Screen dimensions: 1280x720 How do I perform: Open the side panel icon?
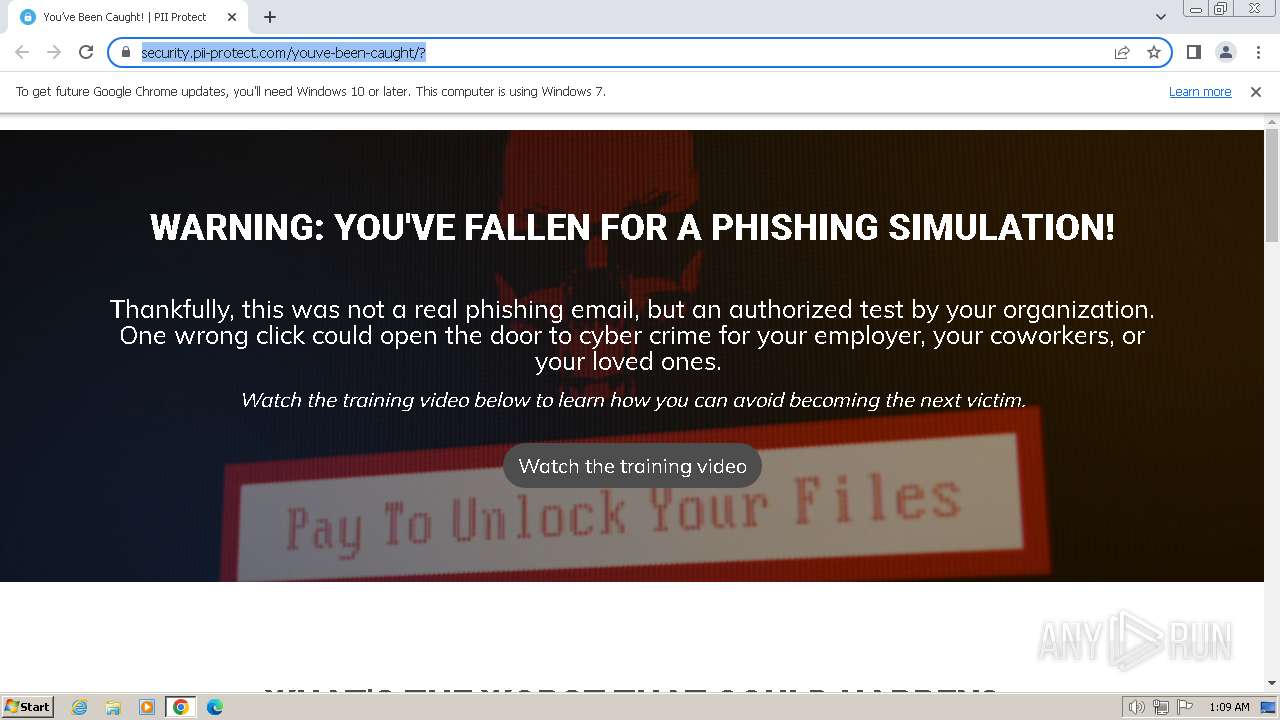[x=1193, y=52]
